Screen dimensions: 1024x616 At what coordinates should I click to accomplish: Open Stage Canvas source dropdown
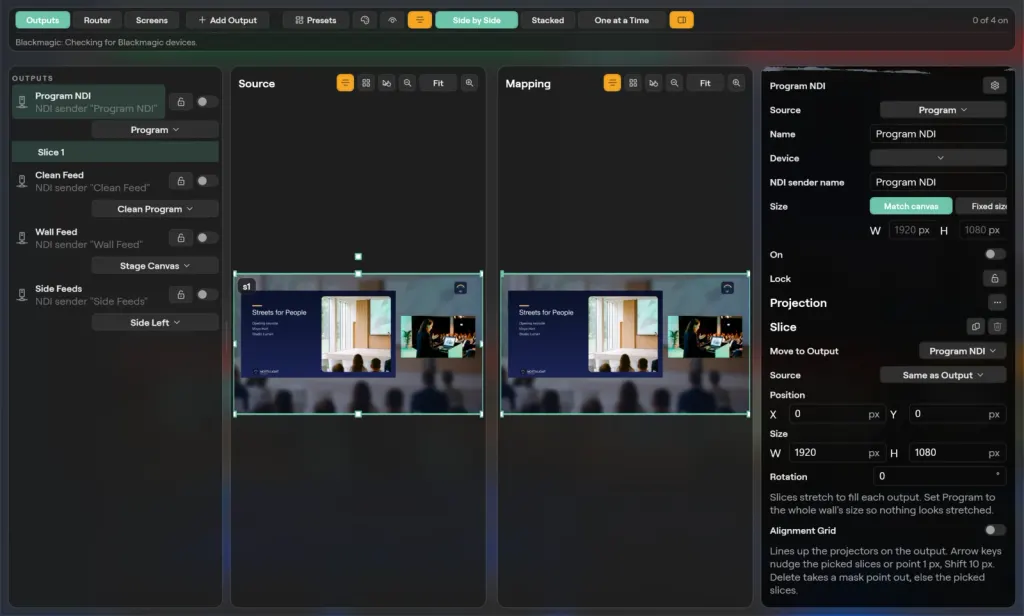(x=155, y=266)
